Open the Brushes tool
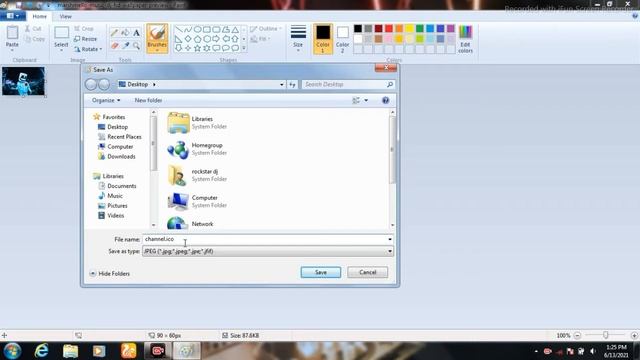 coord(157,38)
